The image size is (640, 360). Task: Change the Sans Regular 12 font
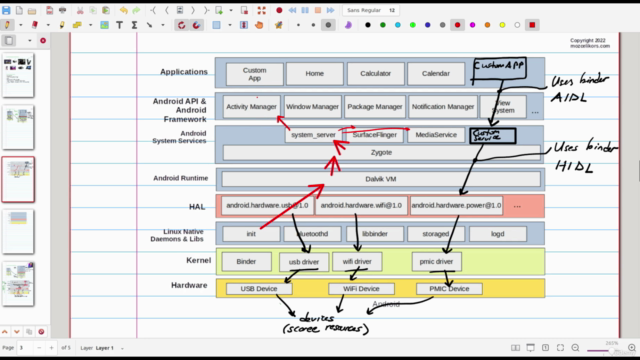click(371, 10)
